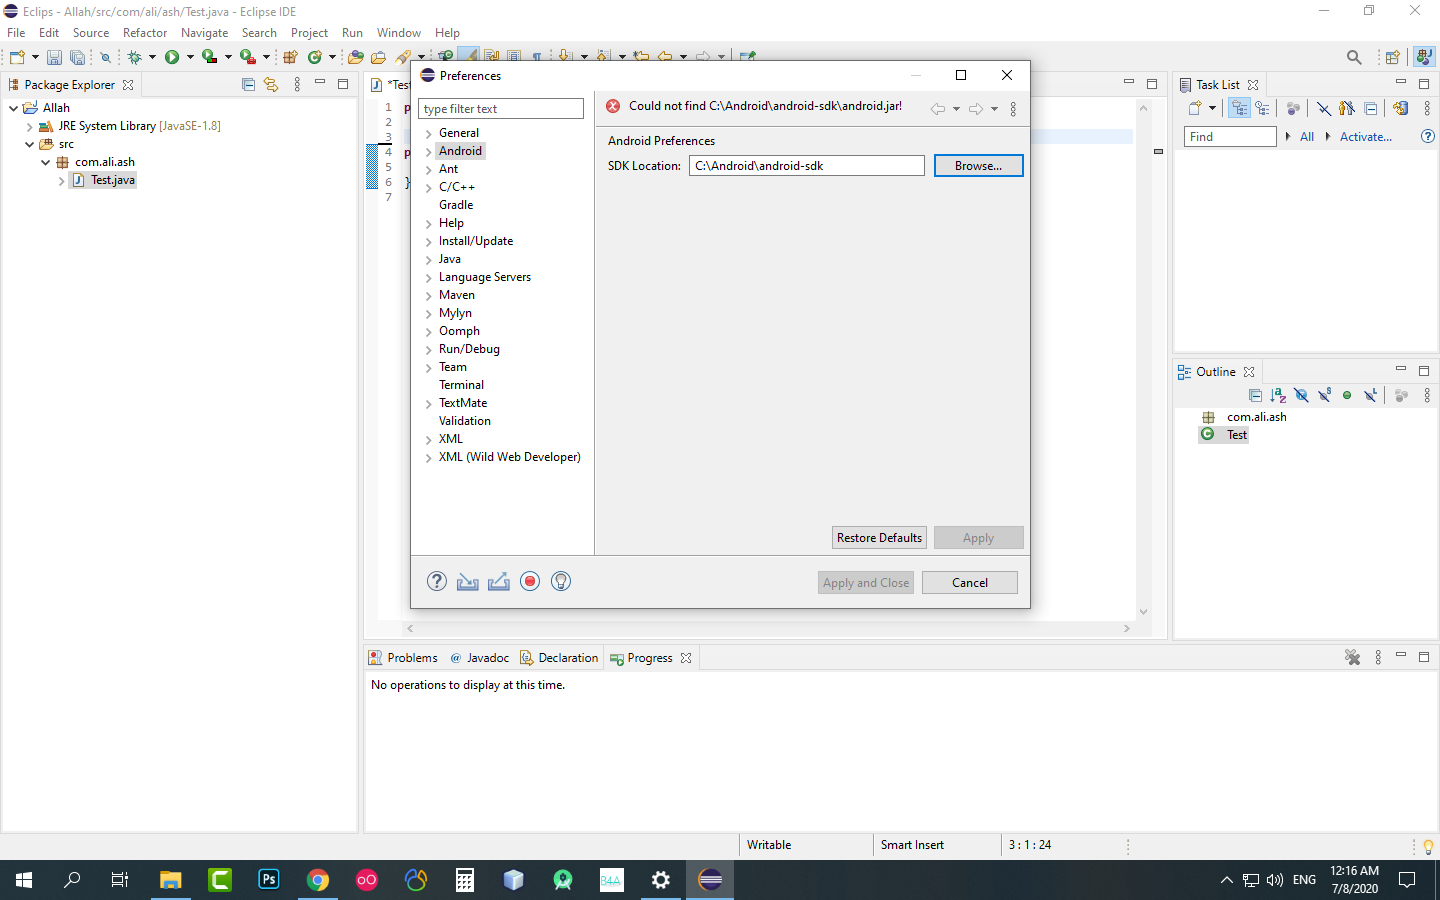Click the export preferences icon in the dialog
Viewport: 1440px width, 900px height.
click(x=499, y=581)
